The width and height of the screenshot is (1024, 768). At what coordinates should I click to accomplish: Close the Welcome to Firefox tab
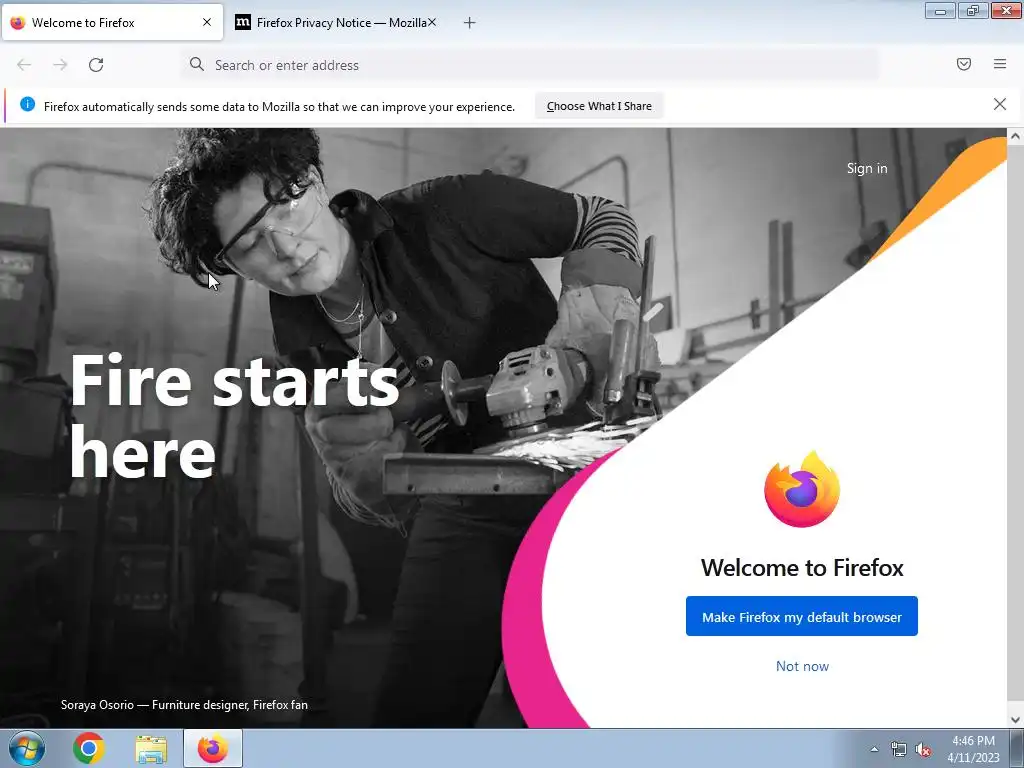point(207,22)
